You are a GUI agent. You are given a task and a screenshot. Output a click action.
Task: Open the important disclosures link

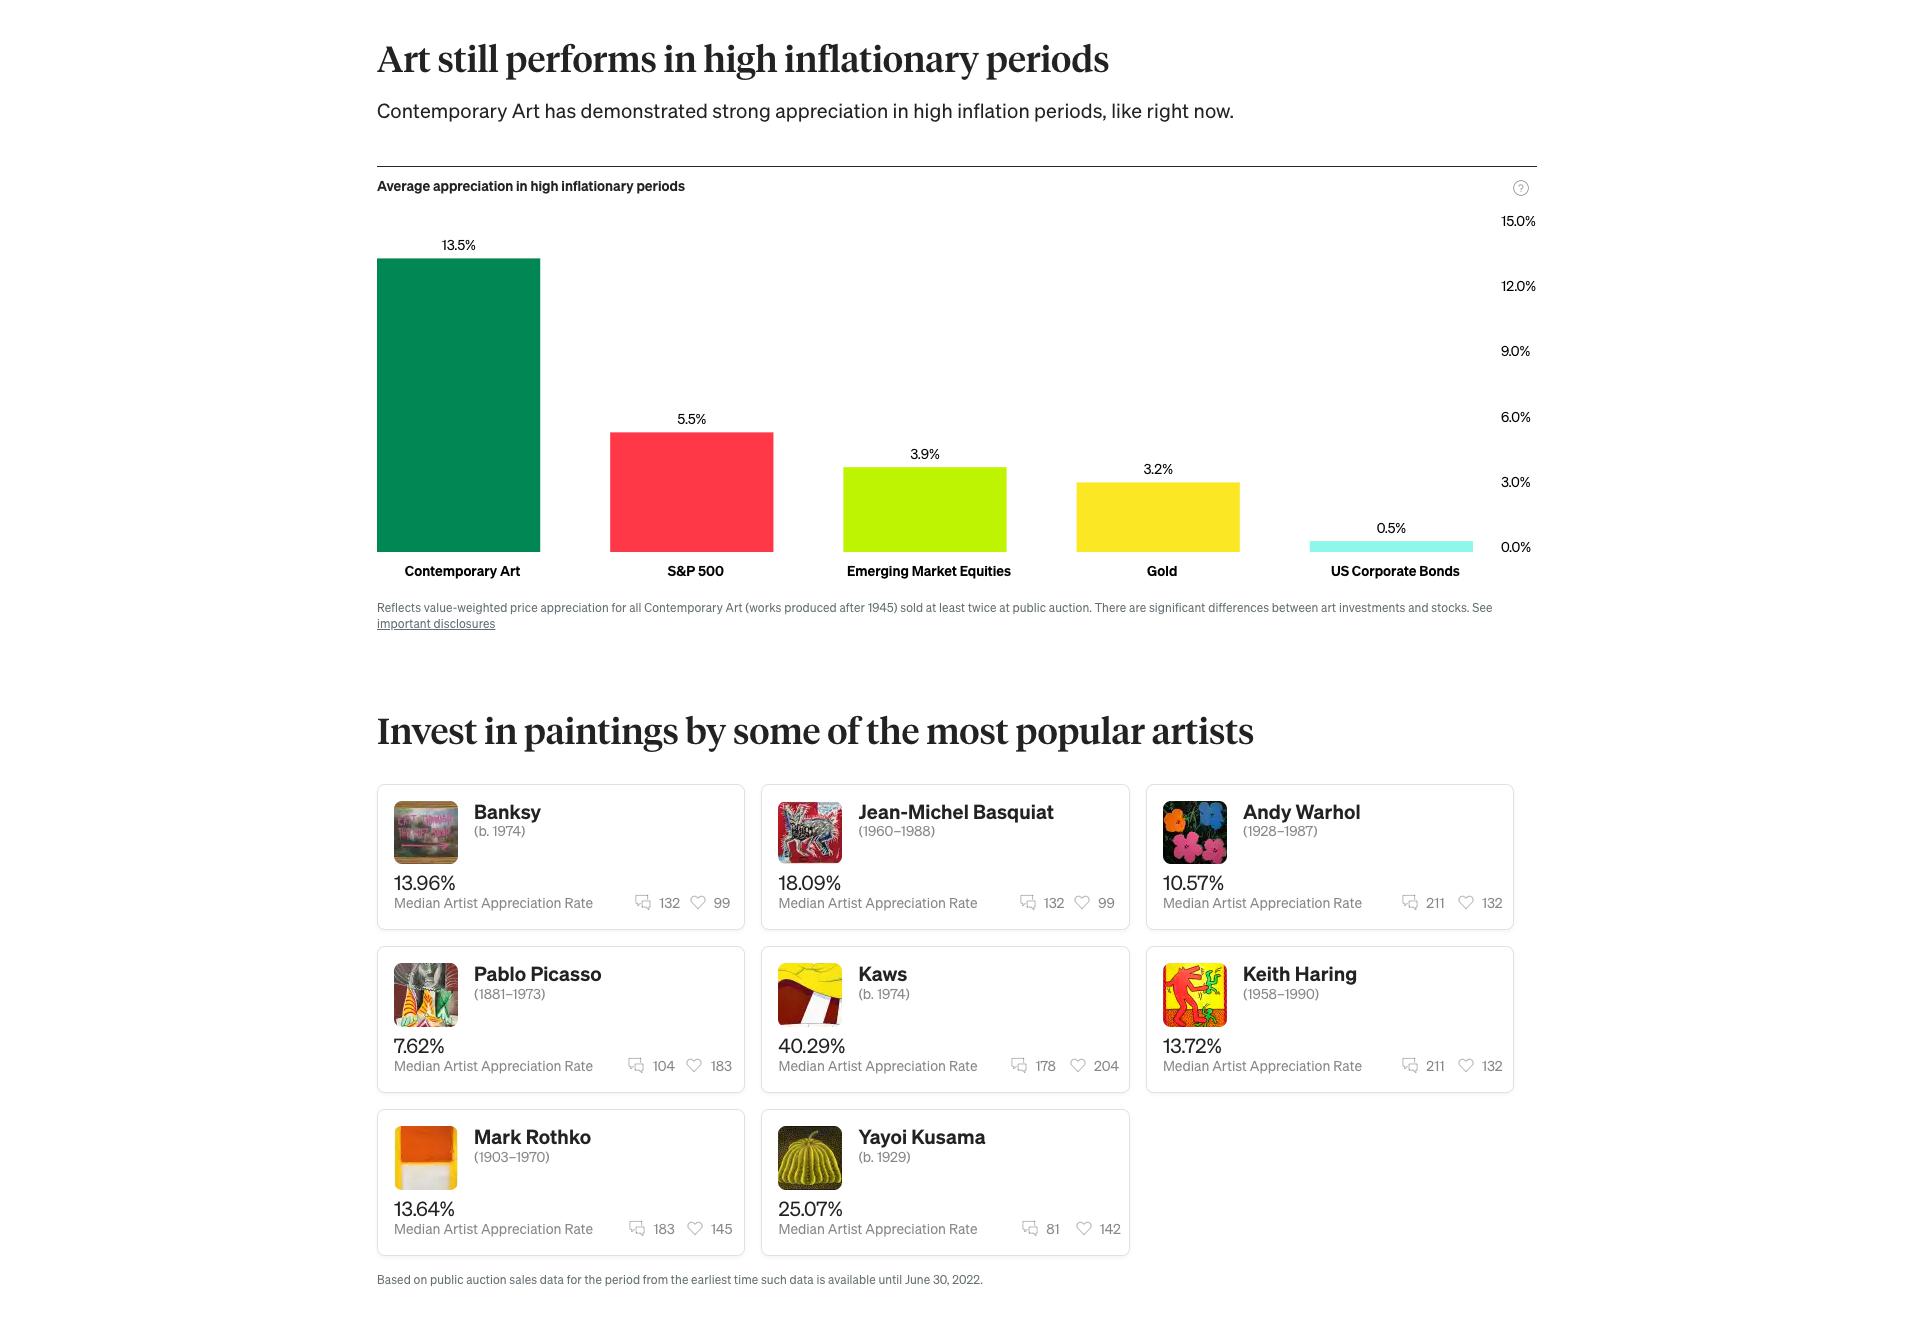point(436,624)
